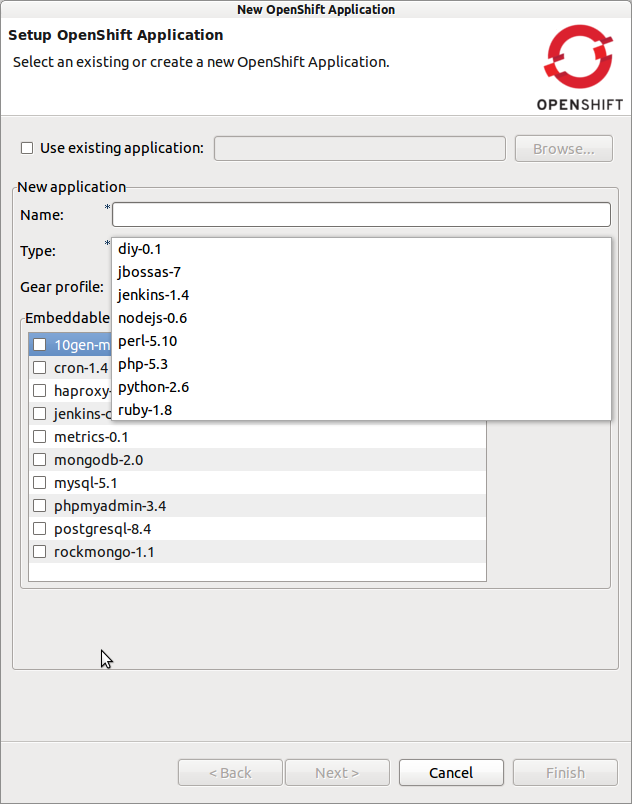Select jbossas-7 application type

149,272
